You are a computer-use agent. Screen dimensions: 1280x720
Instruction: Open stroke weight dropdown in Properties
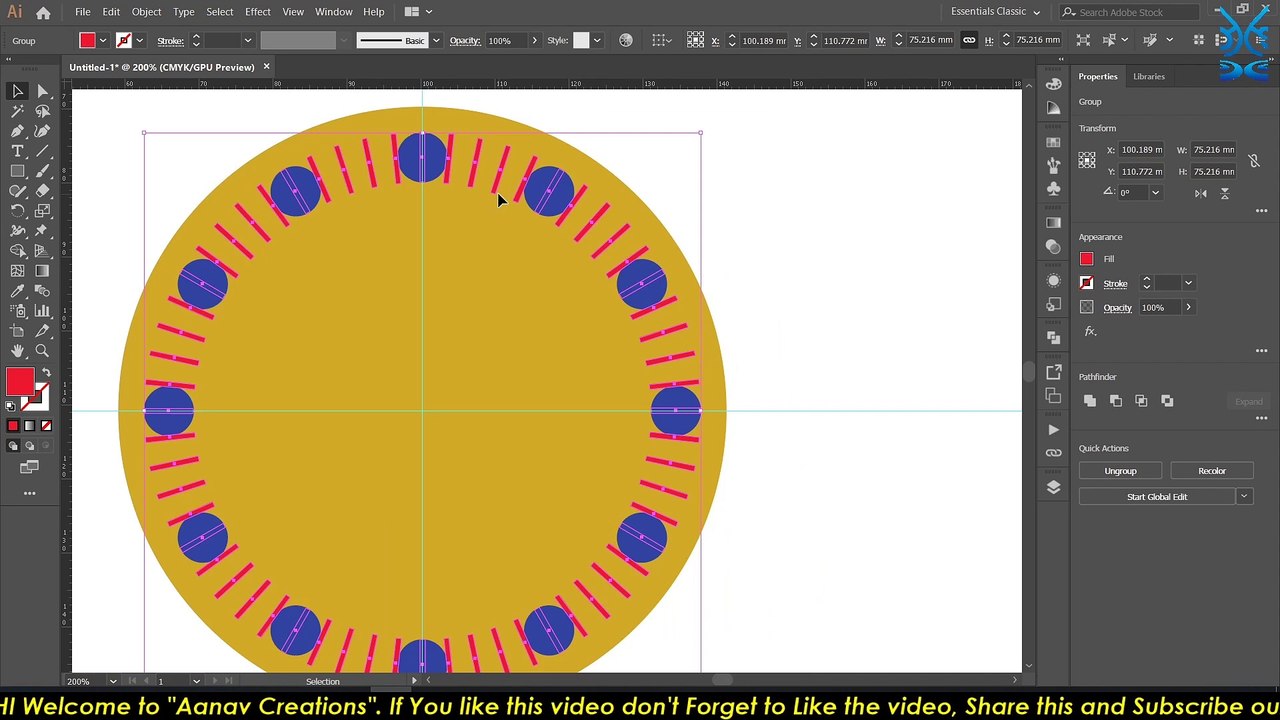click(x=1188, y=284)
